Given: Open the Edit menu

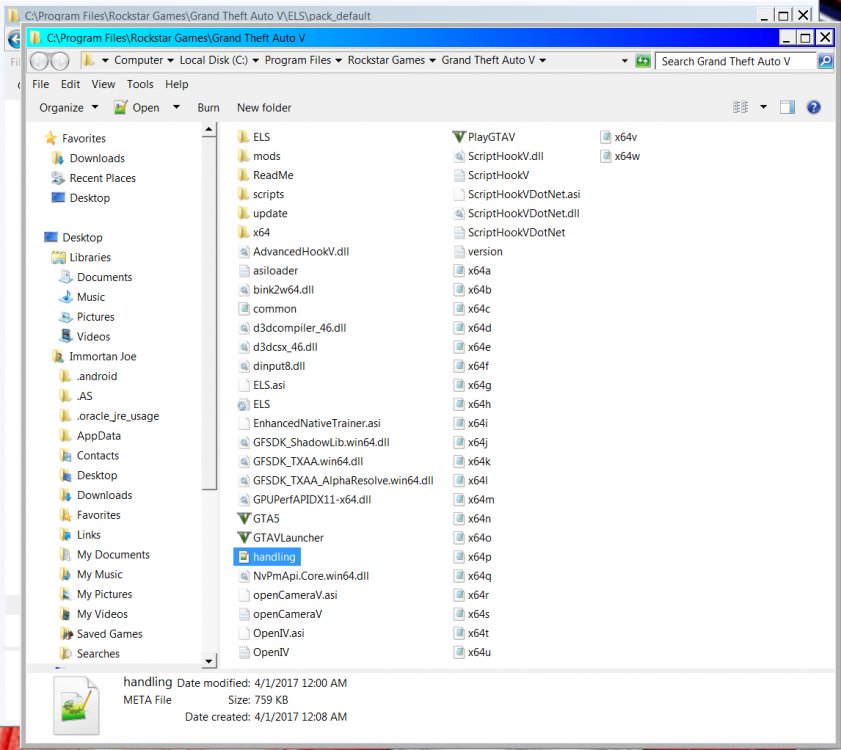Looking at the screenshot, I should (70, 84).
